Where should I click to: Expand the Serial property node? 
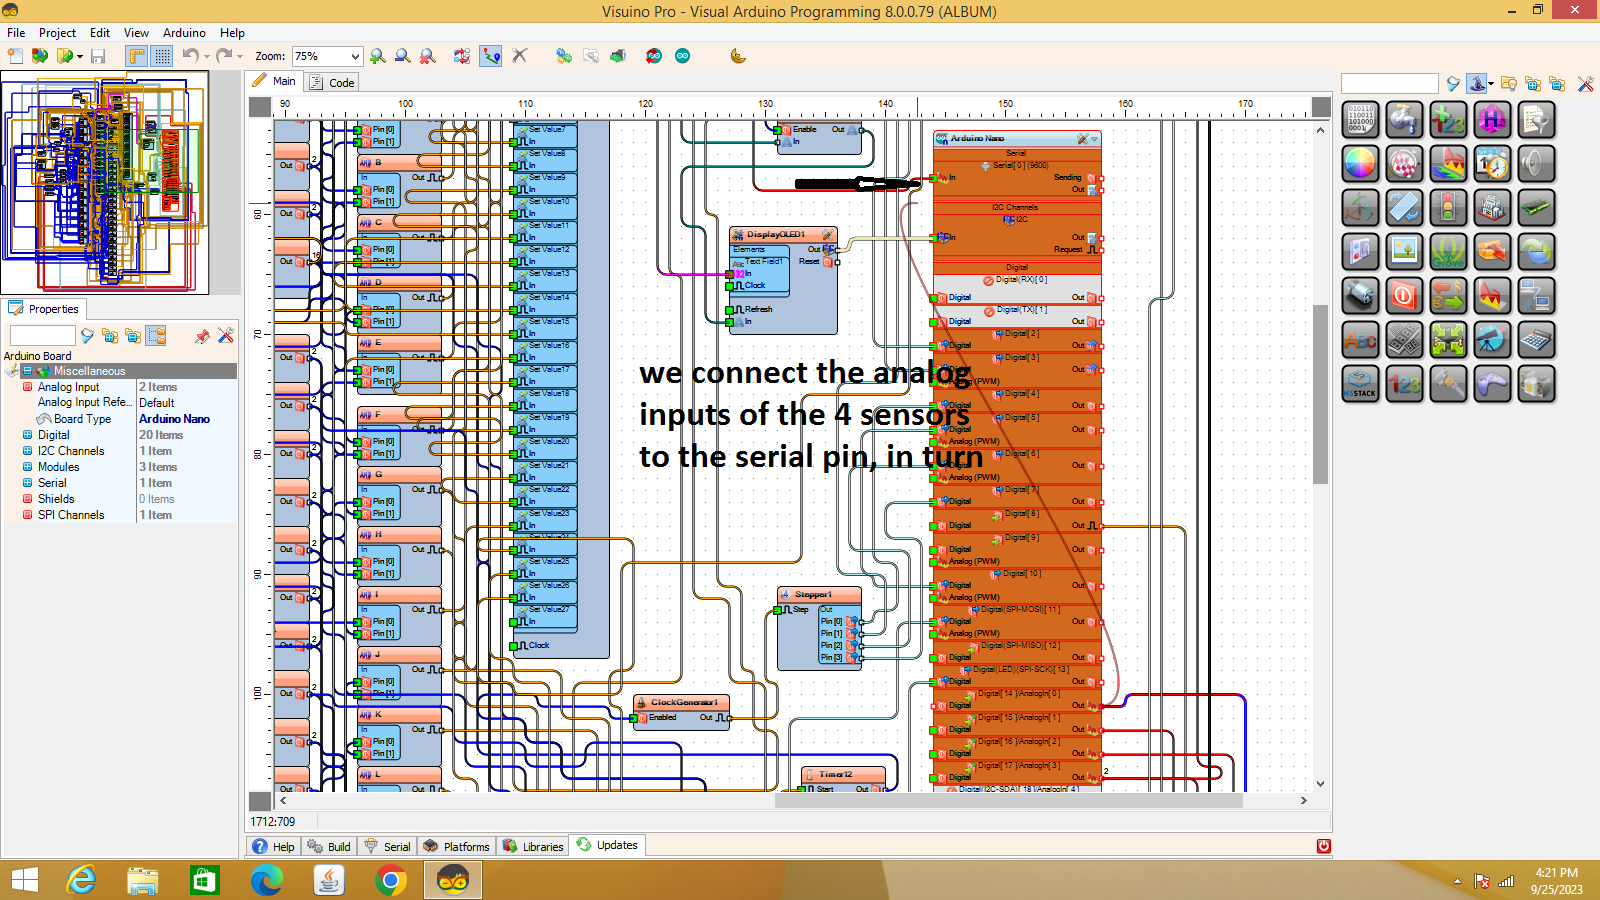27,483
